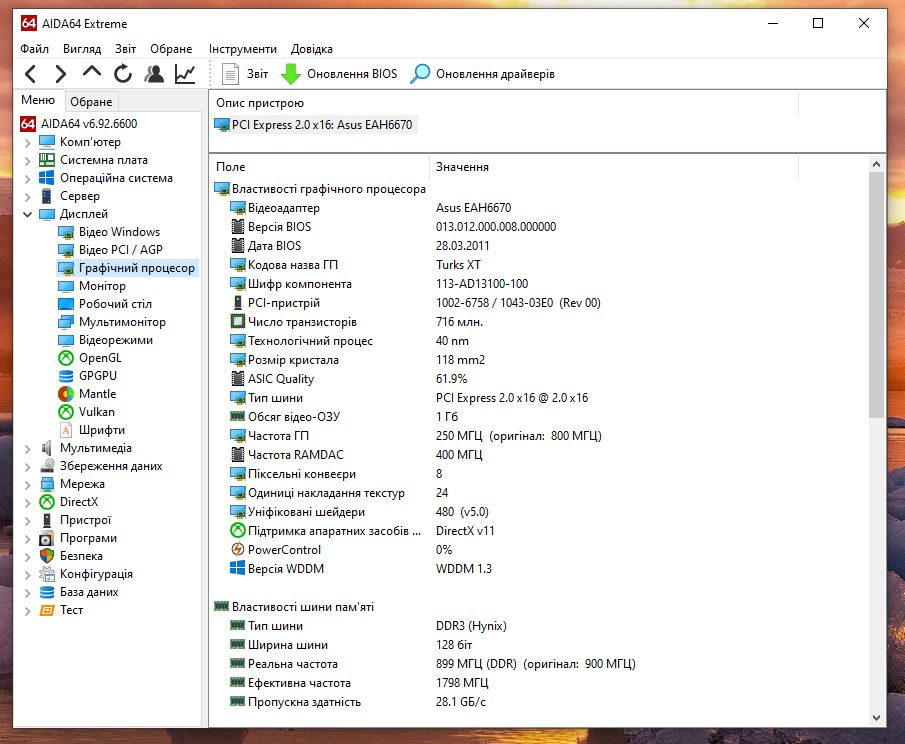Click the Vulkan icon in tree
This screenshot has width=905, height=744.
point(66,412)
